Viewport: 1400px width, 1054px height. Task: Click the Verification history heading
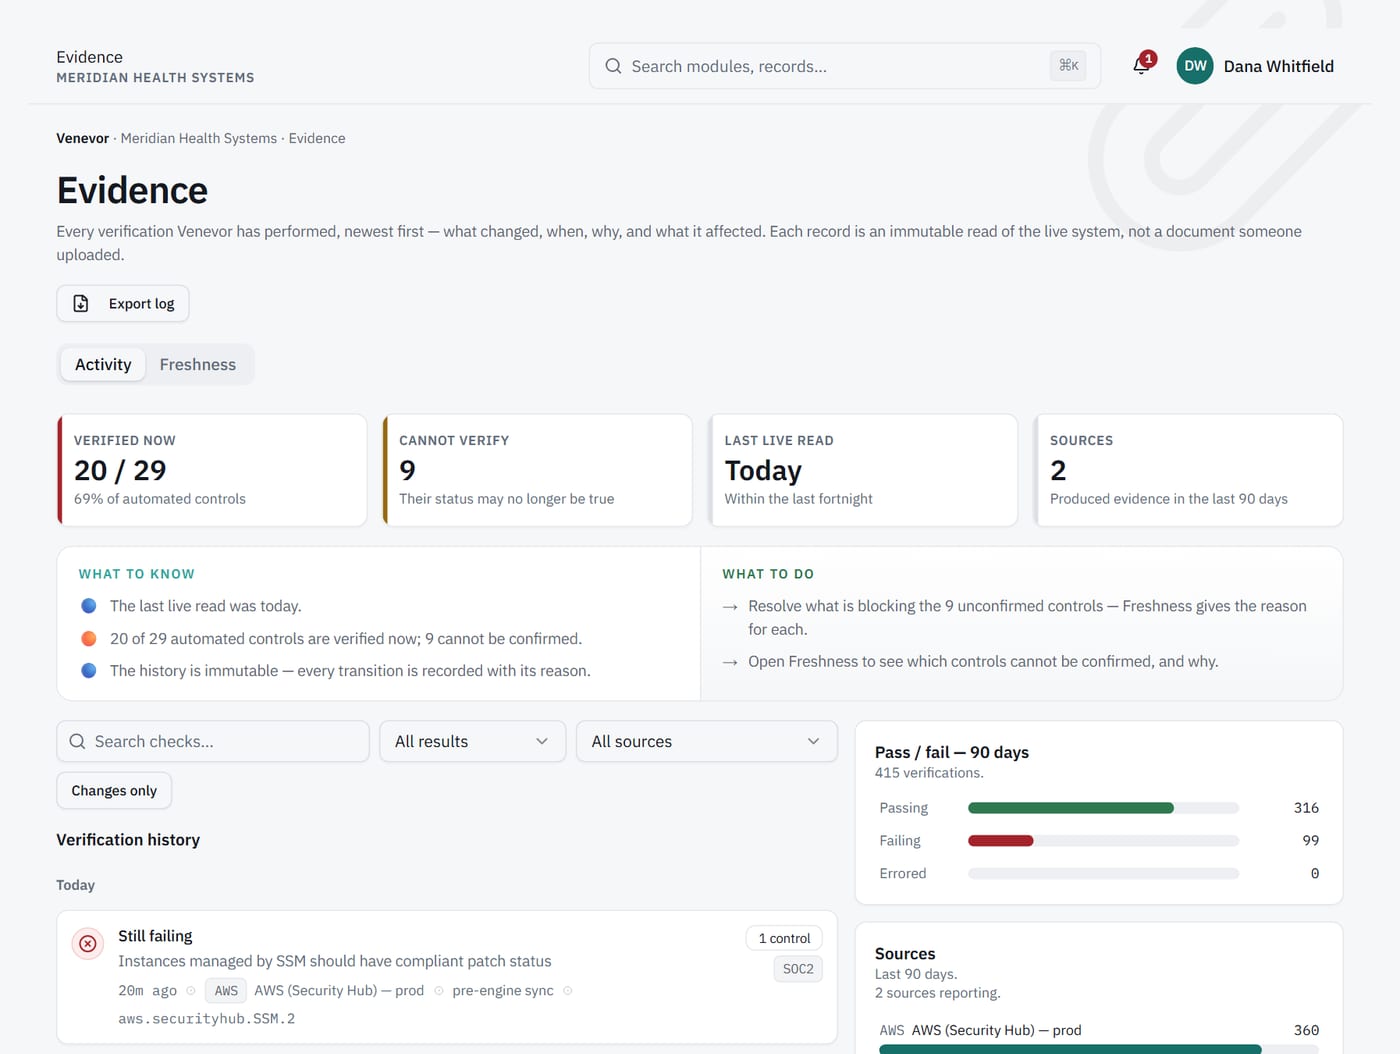point(128,840)
